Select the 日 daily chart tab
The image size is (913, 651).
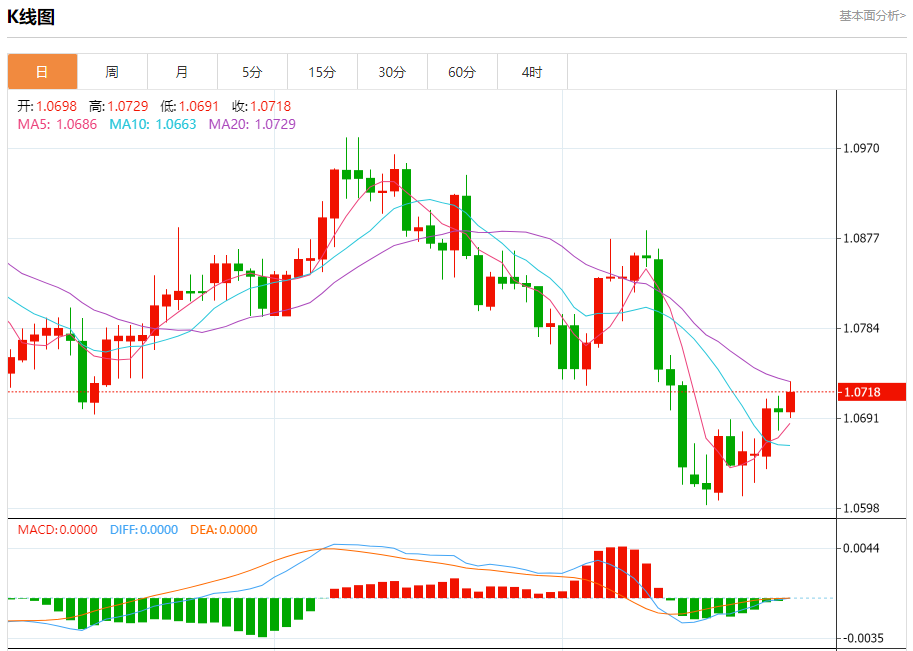click(43, 72)
